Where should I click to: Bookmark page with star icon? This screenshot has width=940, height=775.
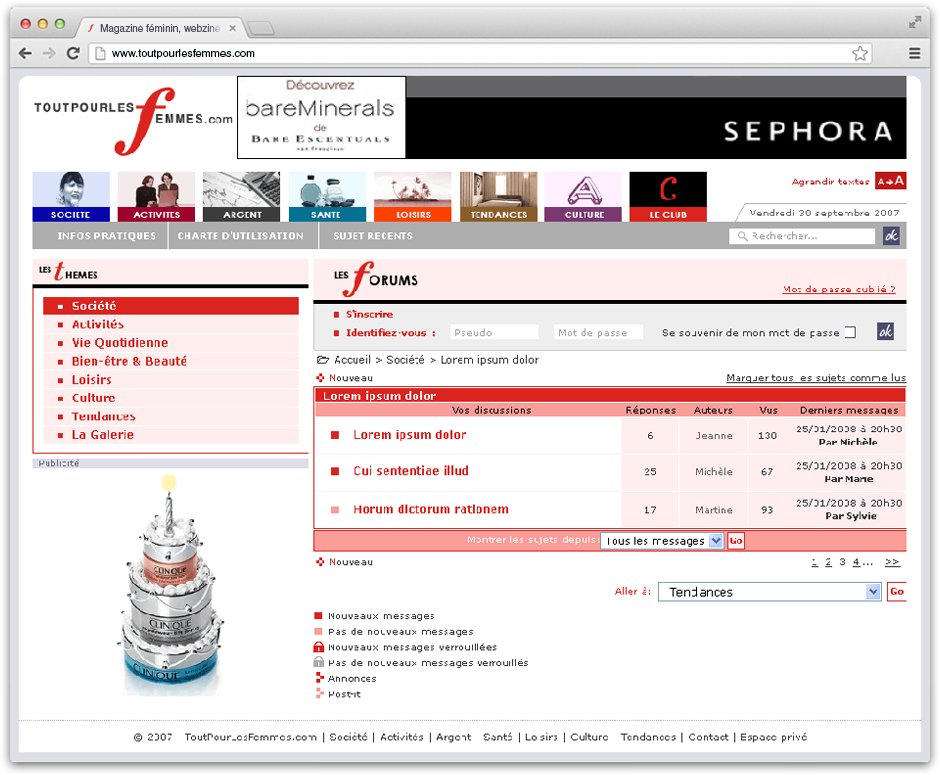[859, 53]
